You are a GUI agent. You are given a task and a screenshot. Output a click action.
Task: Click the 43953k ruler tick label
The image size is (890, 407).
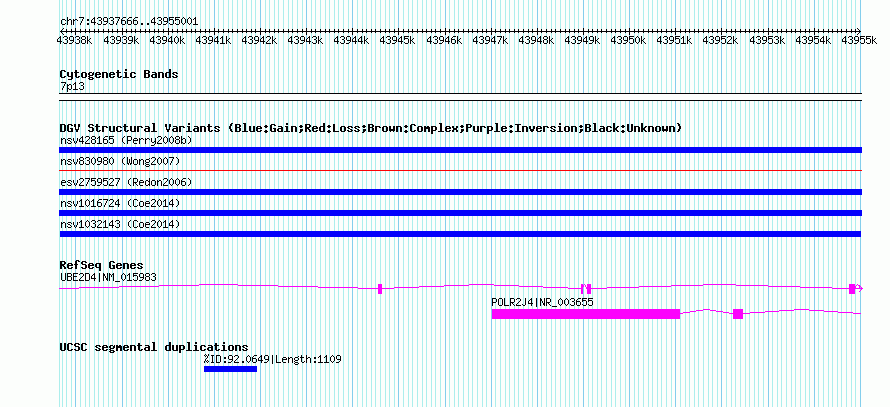[x=767, y=40]
